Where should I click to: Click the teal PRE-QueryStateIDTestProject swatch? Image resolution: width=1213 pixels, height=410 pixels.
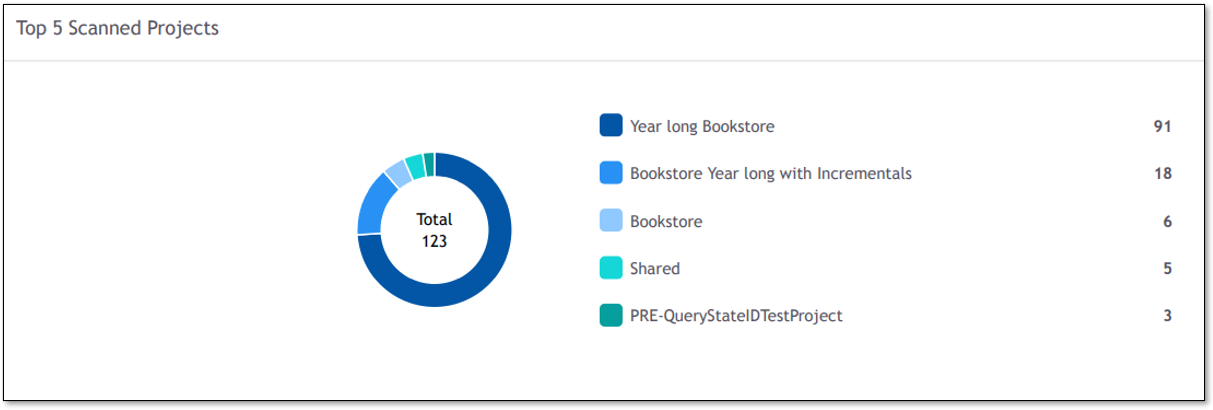tap(611, 315)
